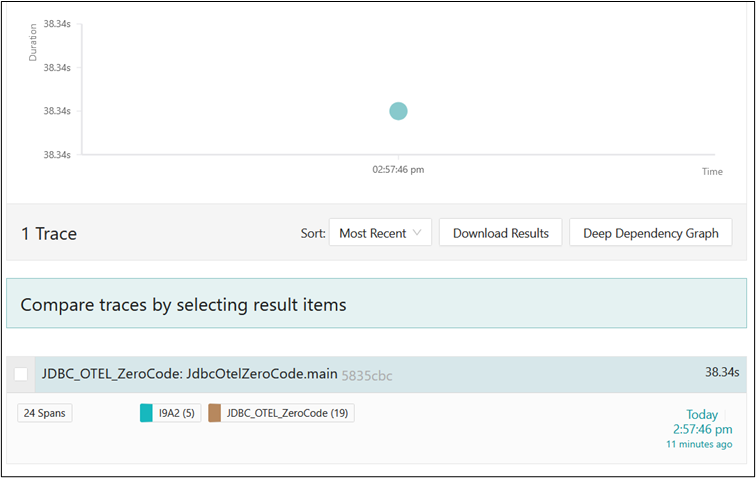Click the trace data point on scatter plot

click(x=398, y=111)
